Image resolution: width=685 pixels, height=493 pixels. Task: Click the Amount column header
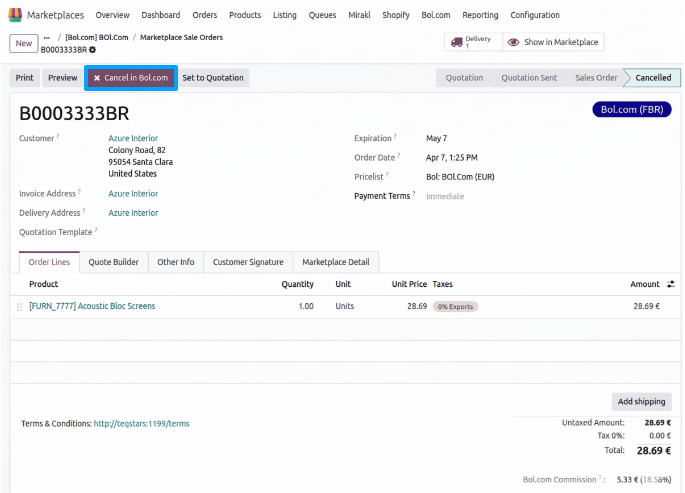(645, 284)
